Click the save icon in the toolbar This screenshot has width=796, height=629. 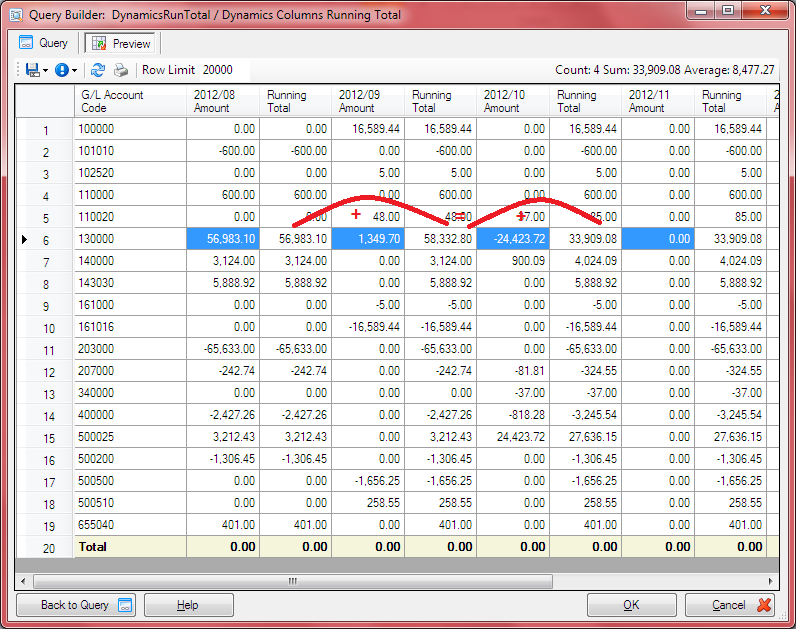tap(32, 70)
